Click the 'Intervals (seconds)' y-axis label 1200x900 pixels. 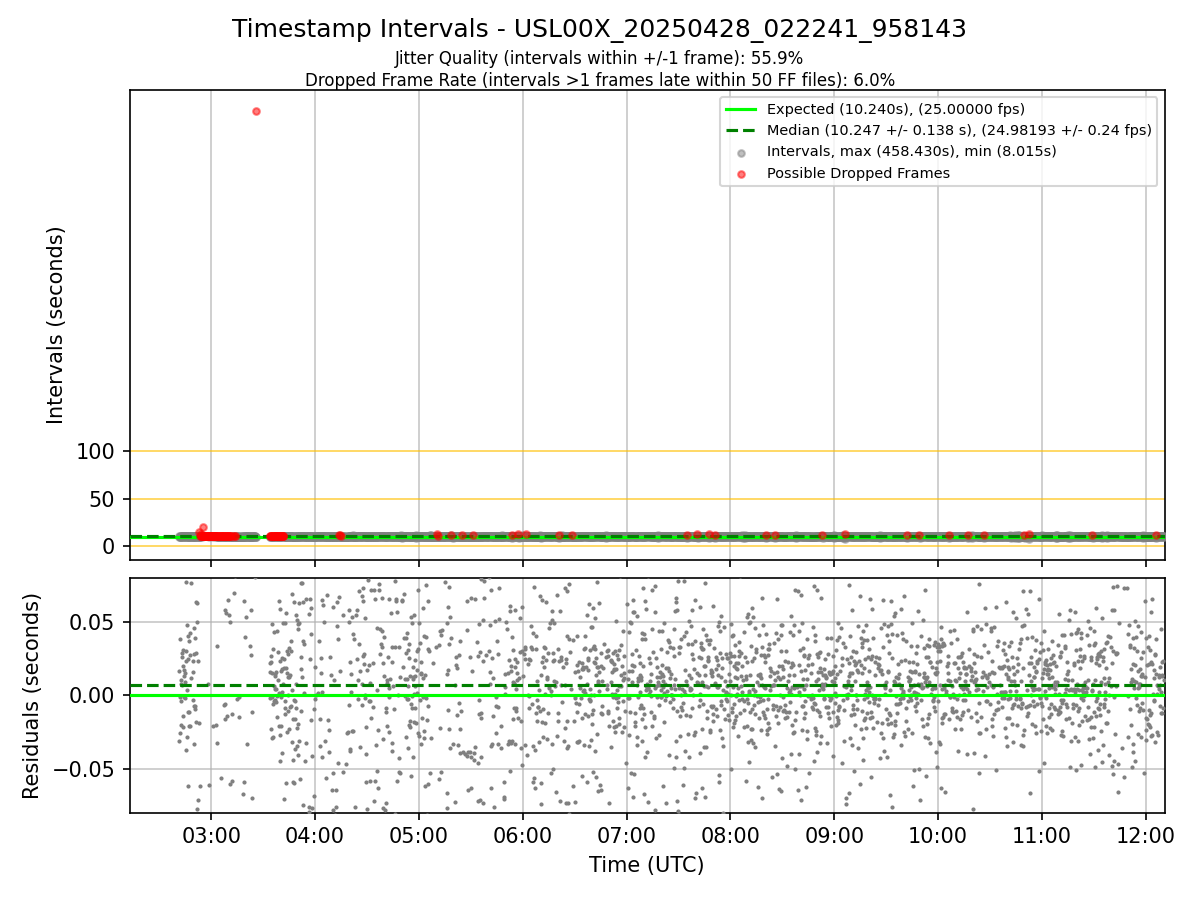(x=56, y=324)
